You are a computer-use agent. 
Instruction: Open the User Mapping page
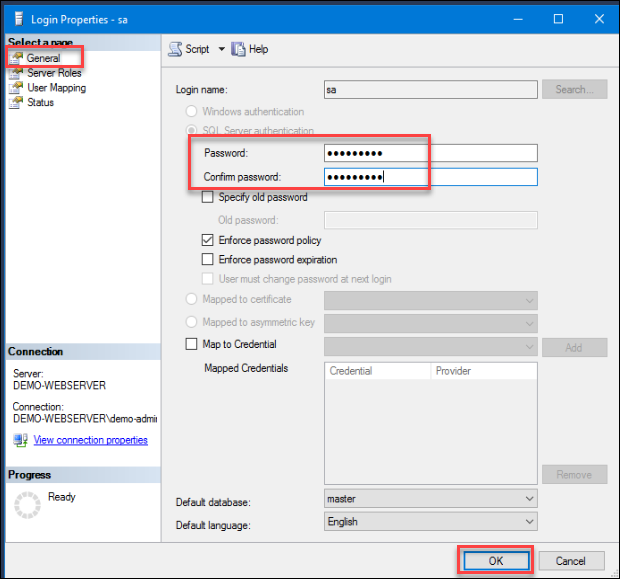coord(57,88)
